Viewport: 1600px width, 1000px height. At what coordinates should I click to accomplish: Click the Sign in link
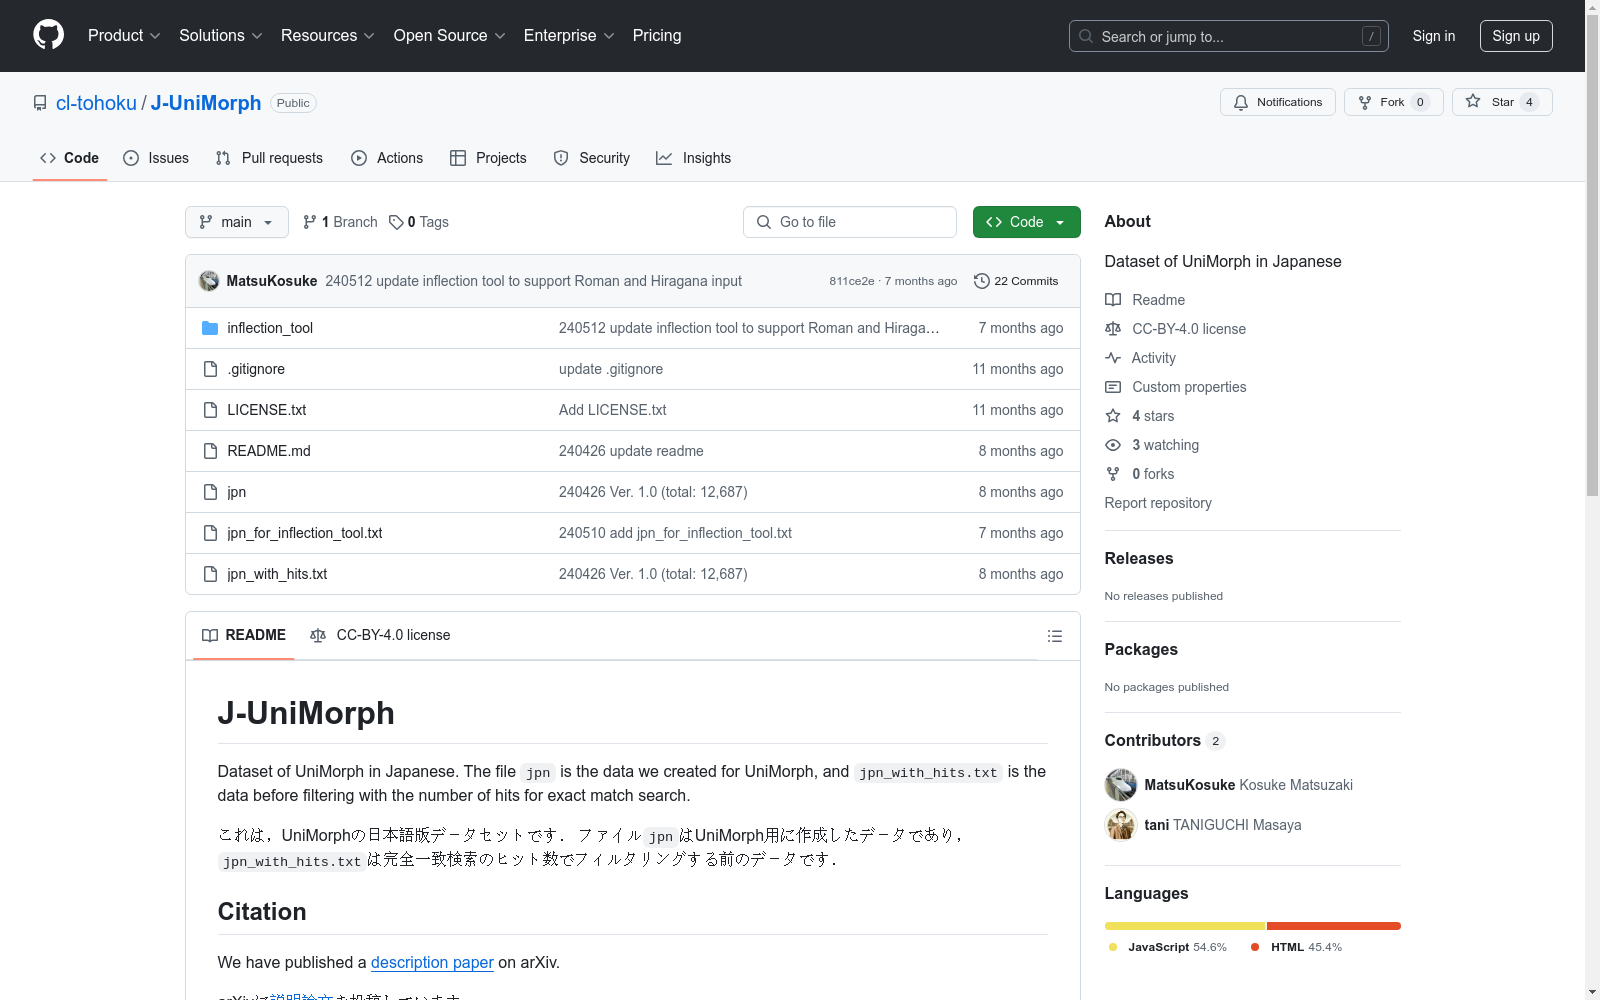point(1434,36)
